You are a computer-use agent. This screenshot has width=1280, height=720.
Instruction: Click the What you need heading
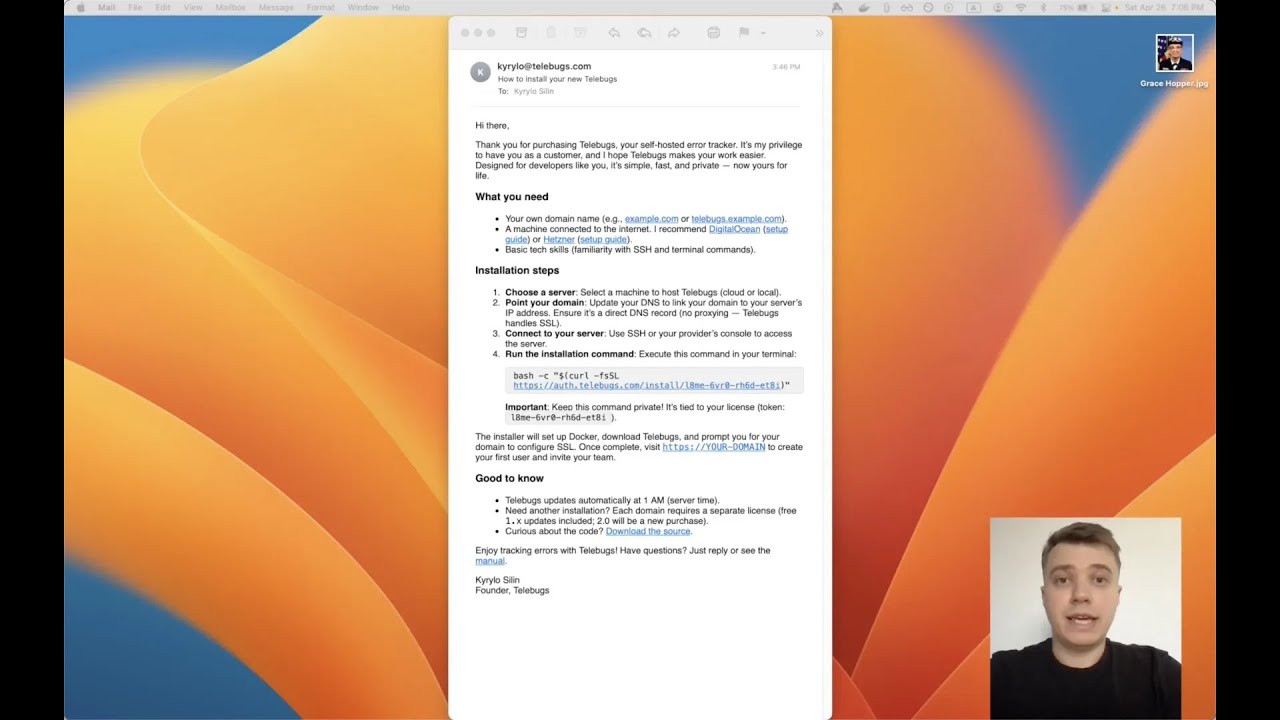(x=512, y=197)
